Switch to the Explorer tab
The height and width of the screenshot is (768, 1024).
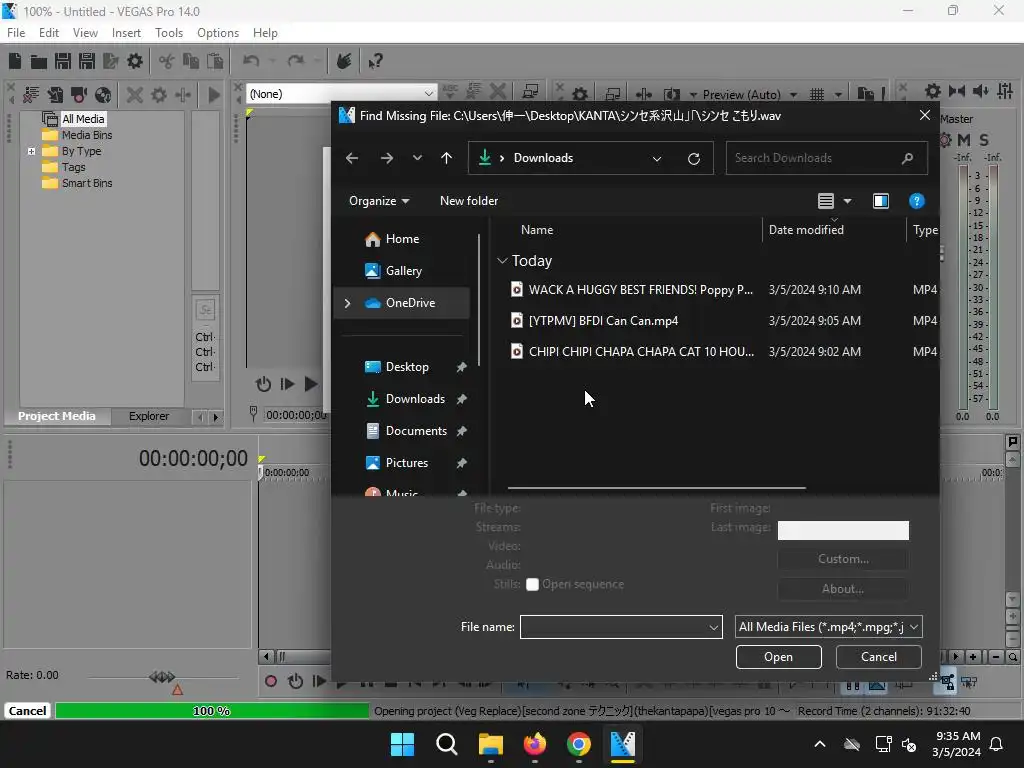[x=149, y=416]
